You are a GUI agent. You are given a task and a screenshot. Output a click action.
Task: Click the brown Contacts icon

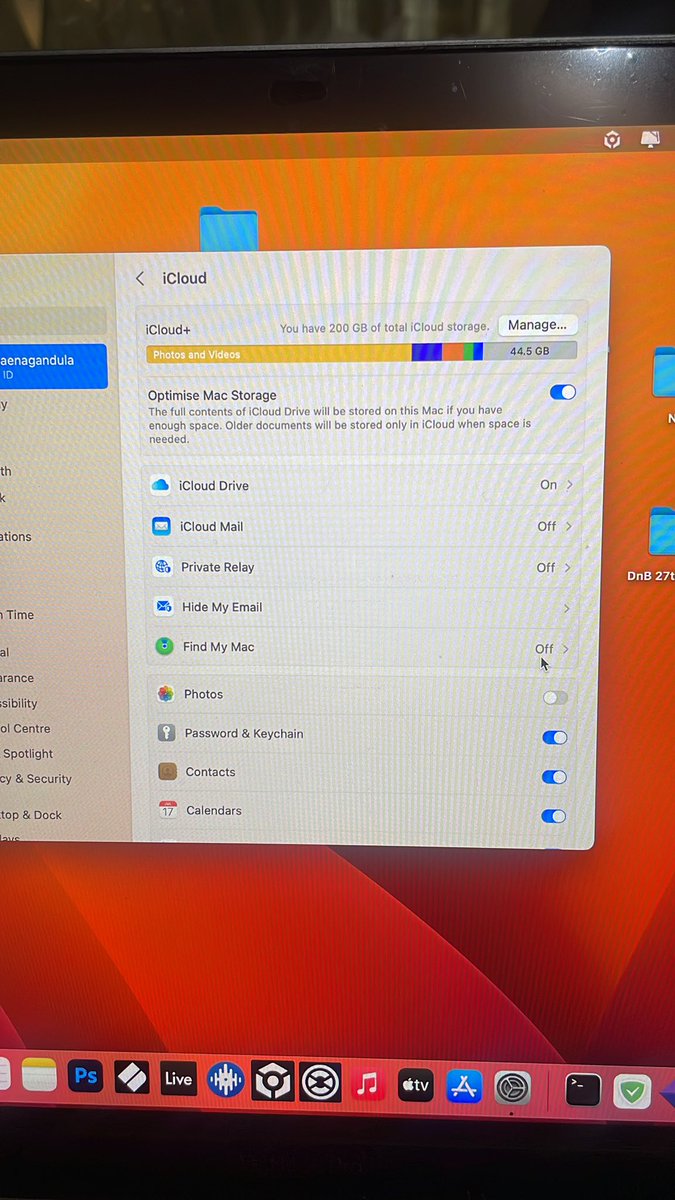click(x=167, y=772)
